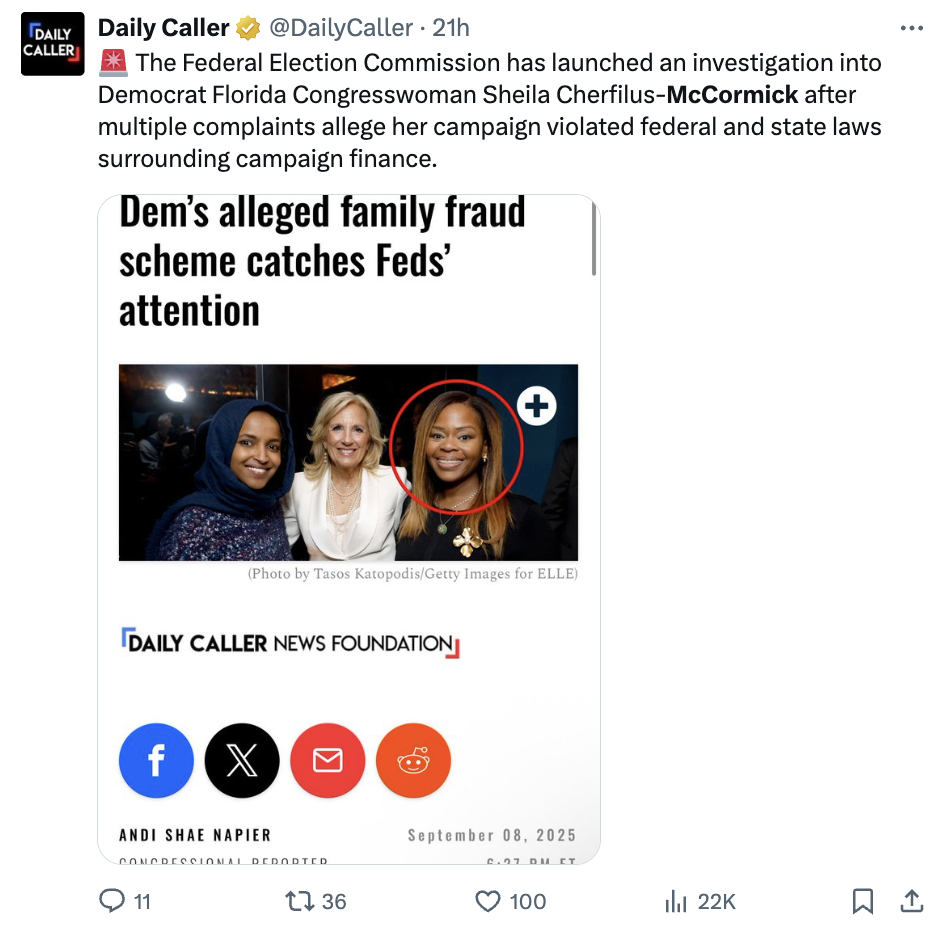This screenshot has width=950, height=932.
Task: Click the gold verified badge
Action: (x=248, y=29)
